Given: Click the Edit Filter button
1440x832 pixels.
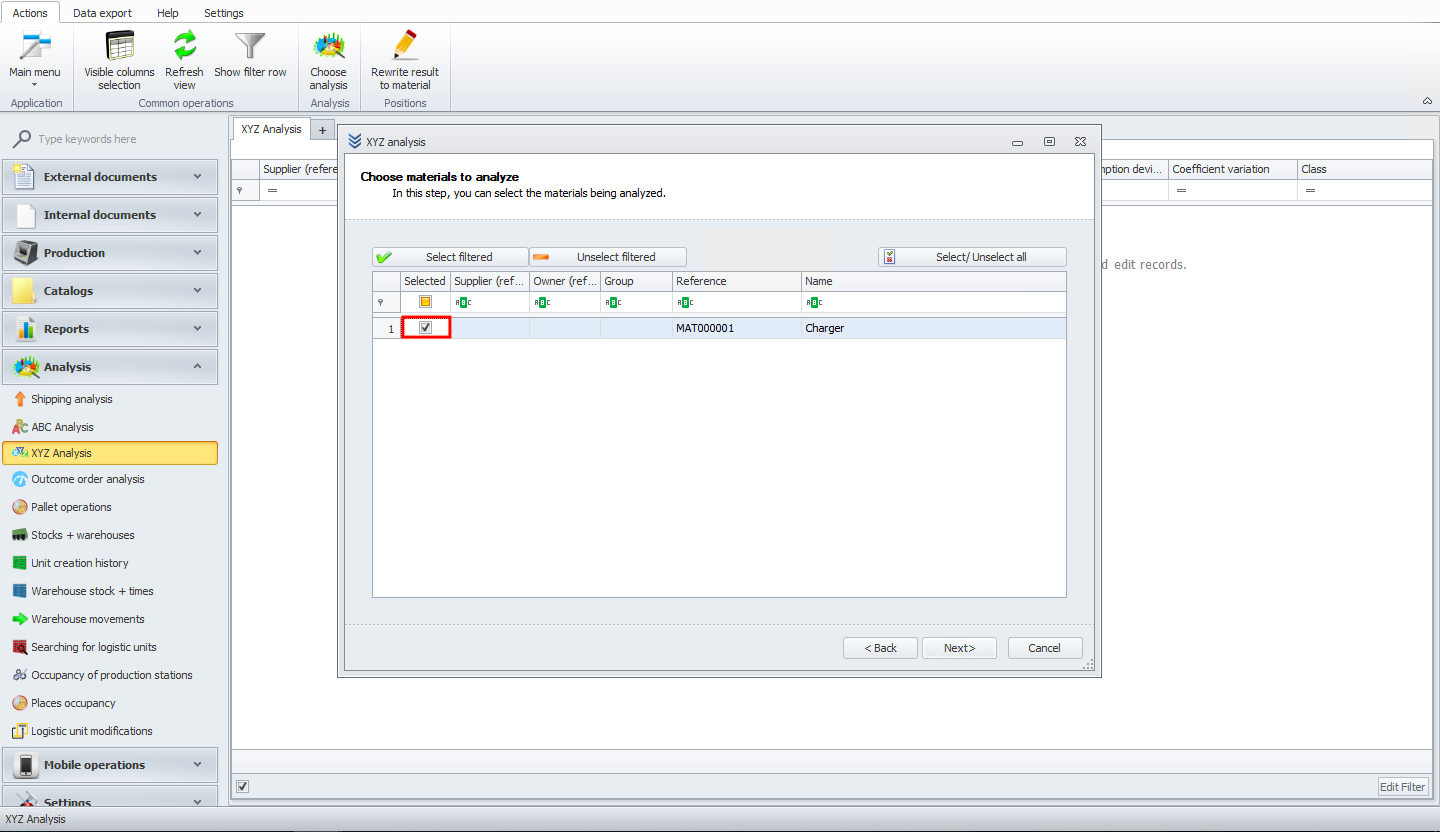Looking at the screenshot, I should click(x=1403, y=787).
